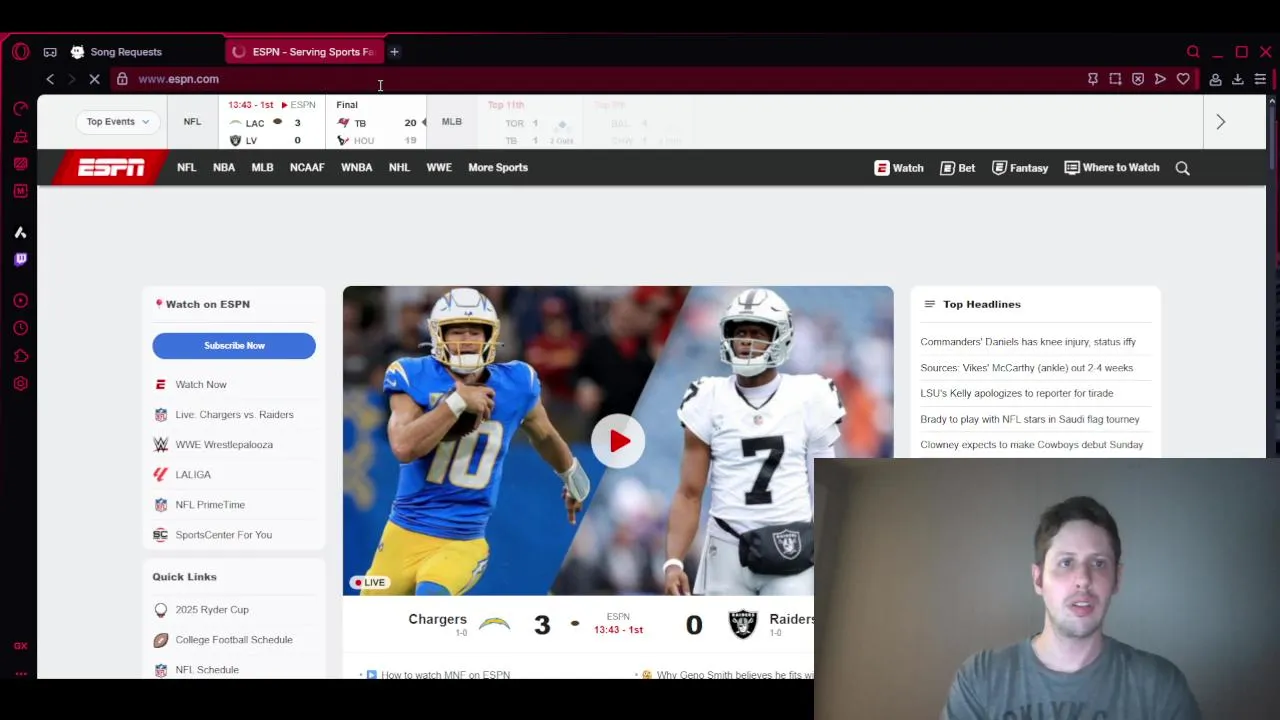The height and width of the screenshot is (720, 1280).
Task: Open the Opera menu logo button
Action: pos(20,52)
